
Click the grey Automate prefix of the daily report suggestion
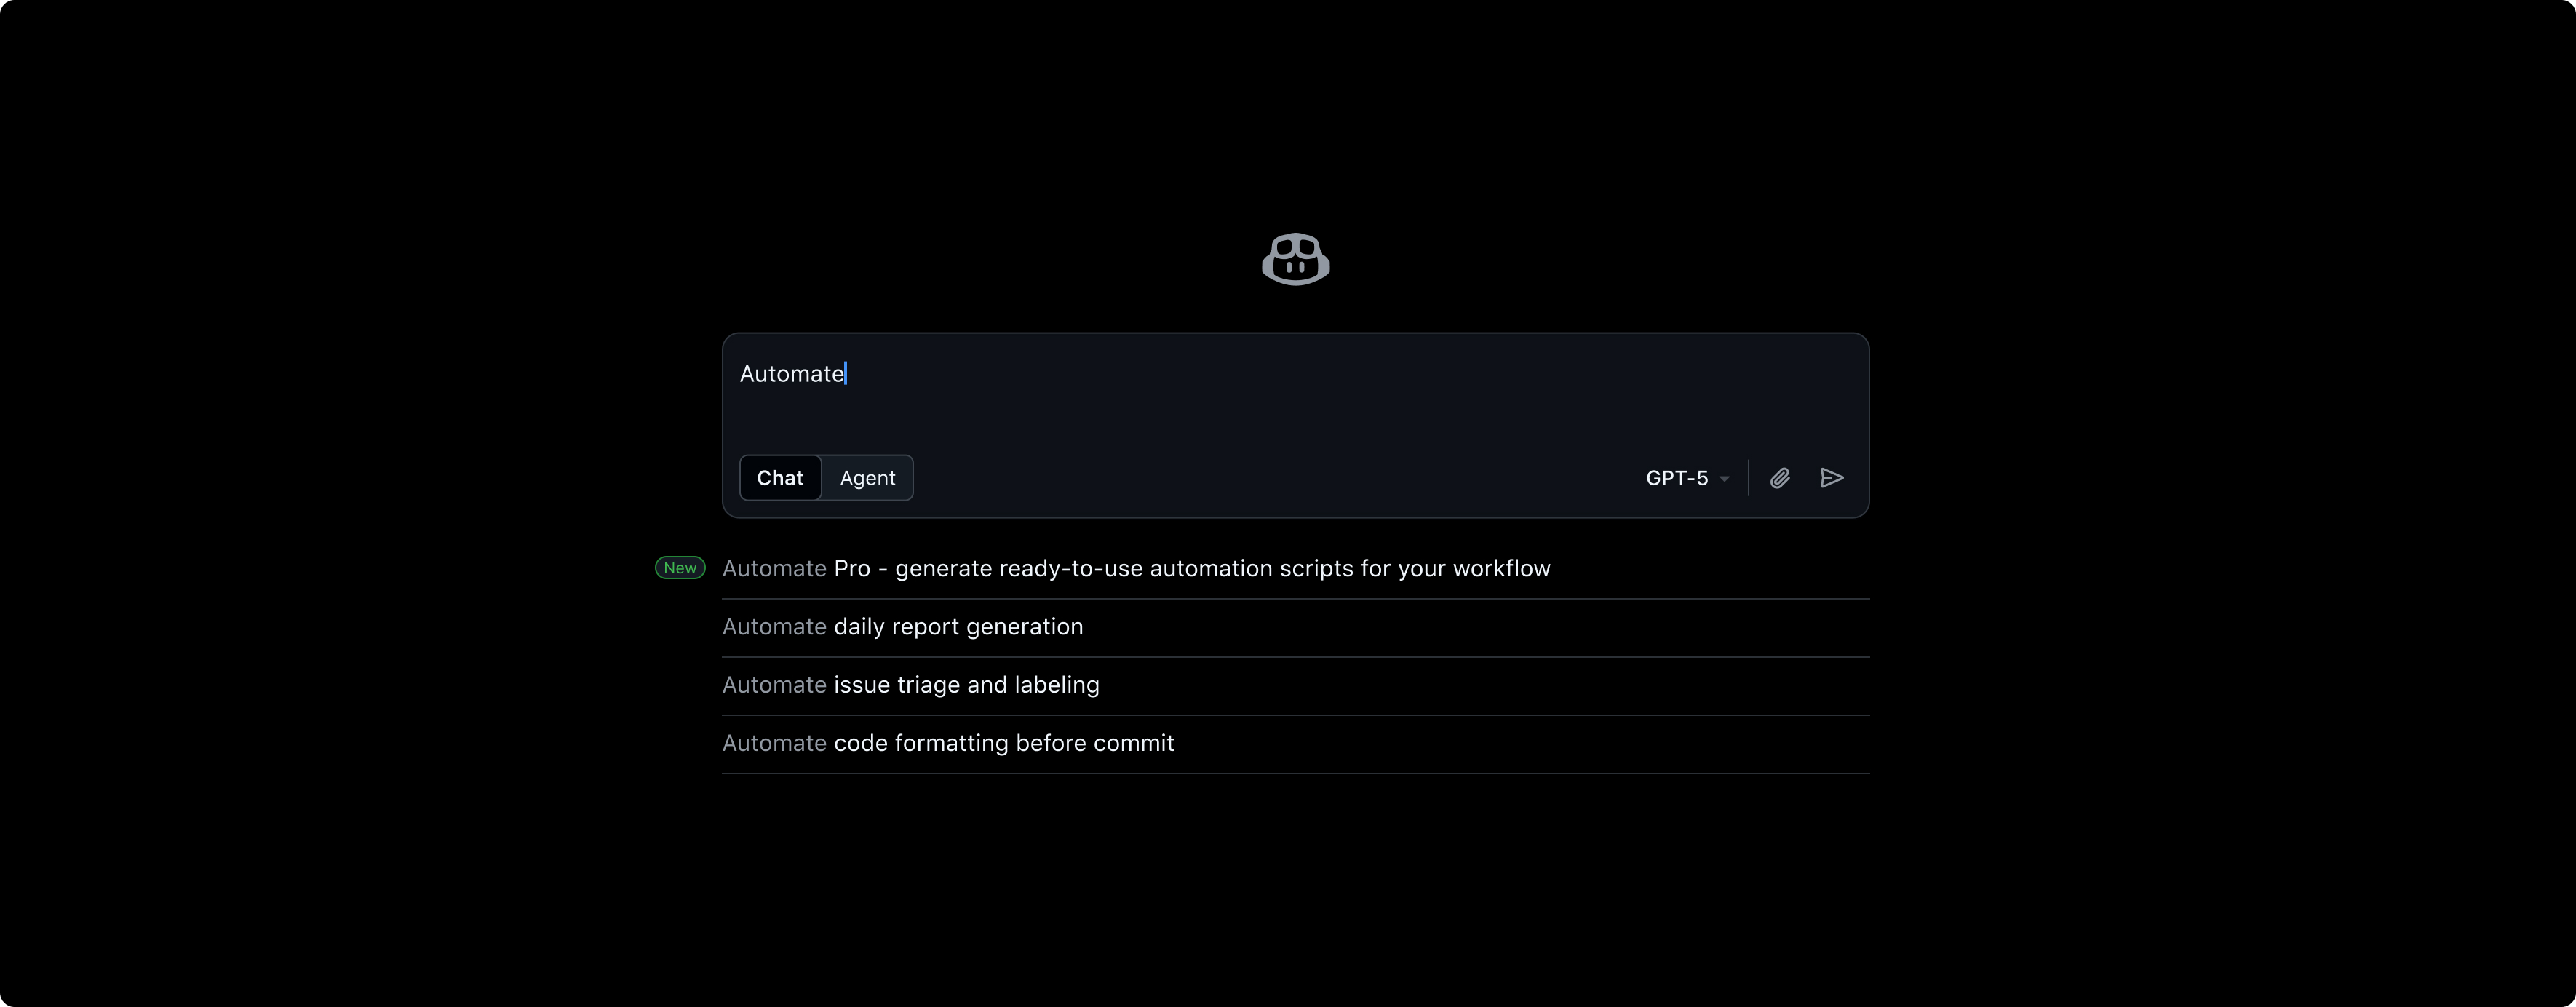tap(774, 627)
